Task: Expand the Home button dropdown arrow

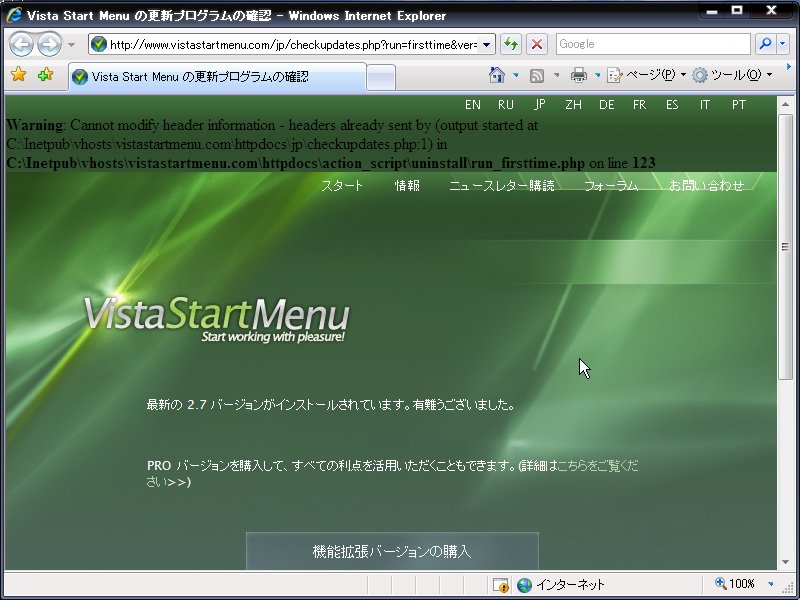Action: coord(516,76)
